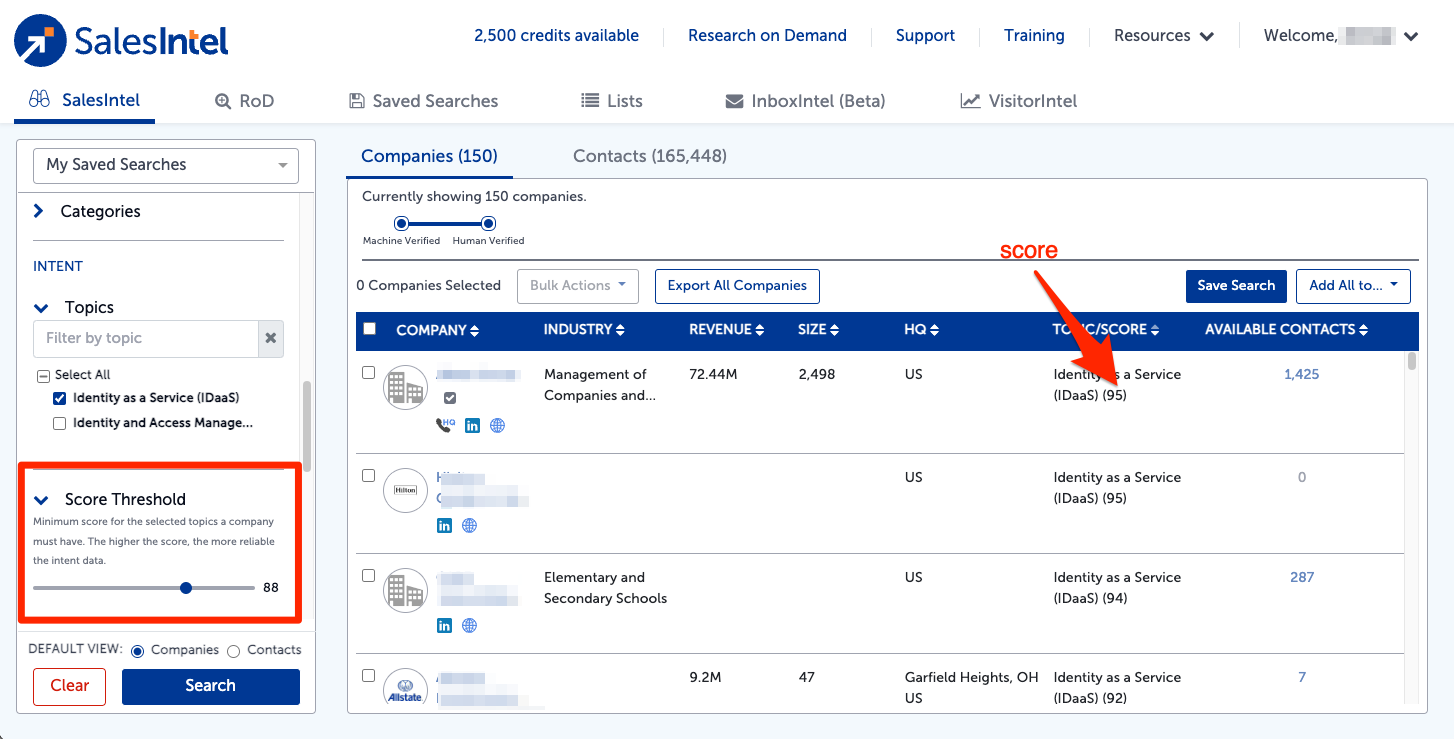Select the Elementary and Secondary Schools row checkbox
Image resolution: width=1454 pixels, height=739 pixels.
[x=368, y=575]
